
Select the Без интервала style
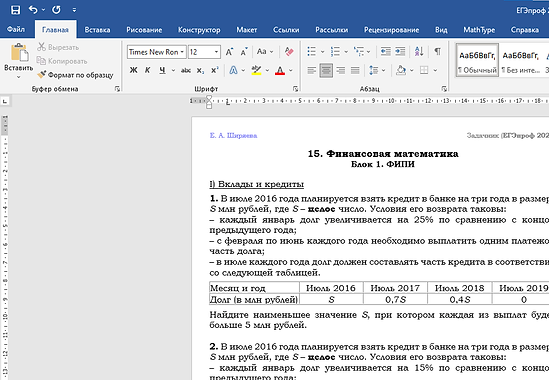520,60
